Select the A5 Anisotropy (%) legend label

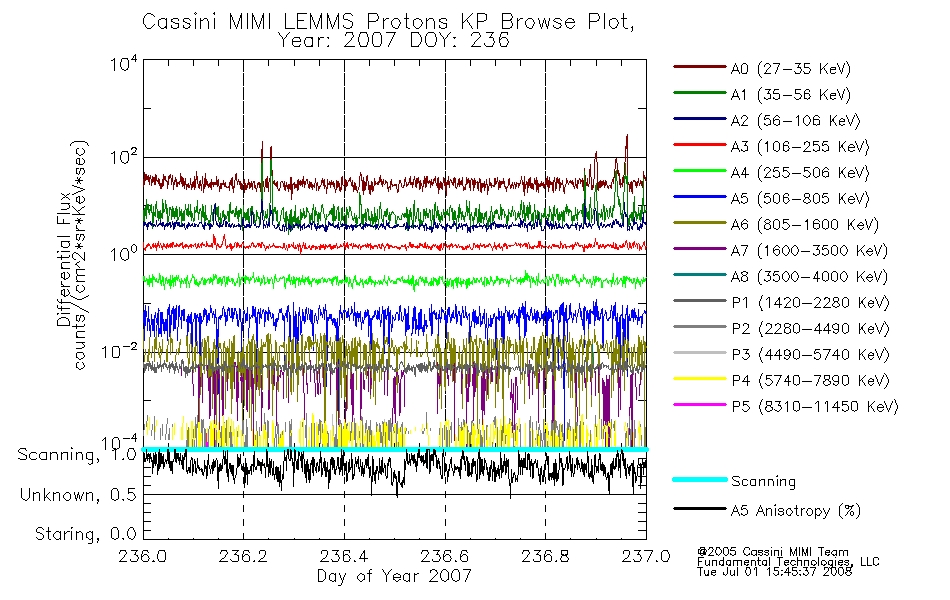point(796,511)
